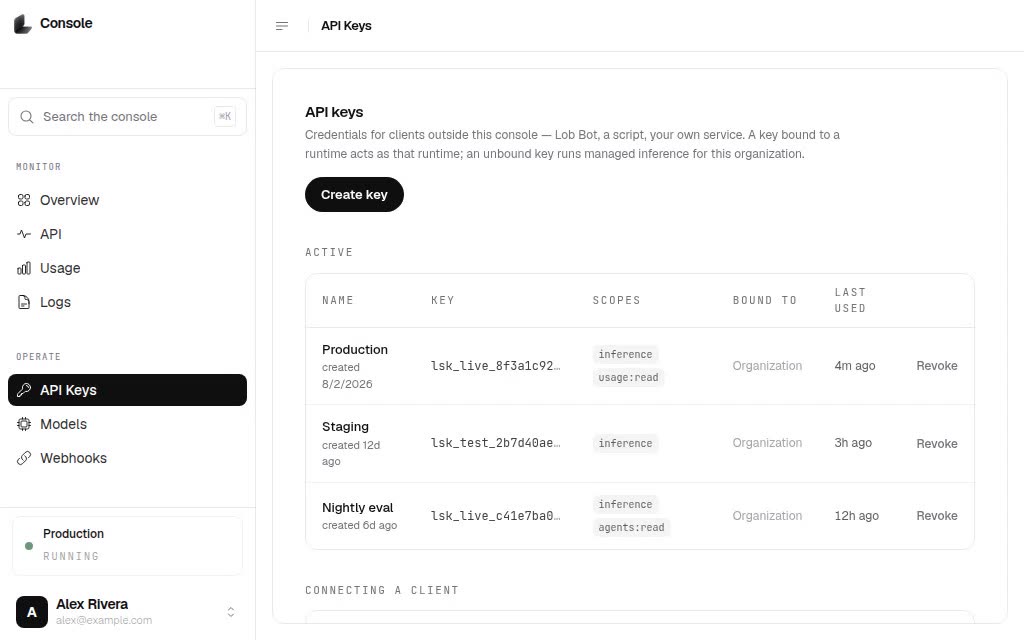Click the API Keys key icon
Image resolution: width=1024 pixels, height=640 pixels.
pos(24,391)
